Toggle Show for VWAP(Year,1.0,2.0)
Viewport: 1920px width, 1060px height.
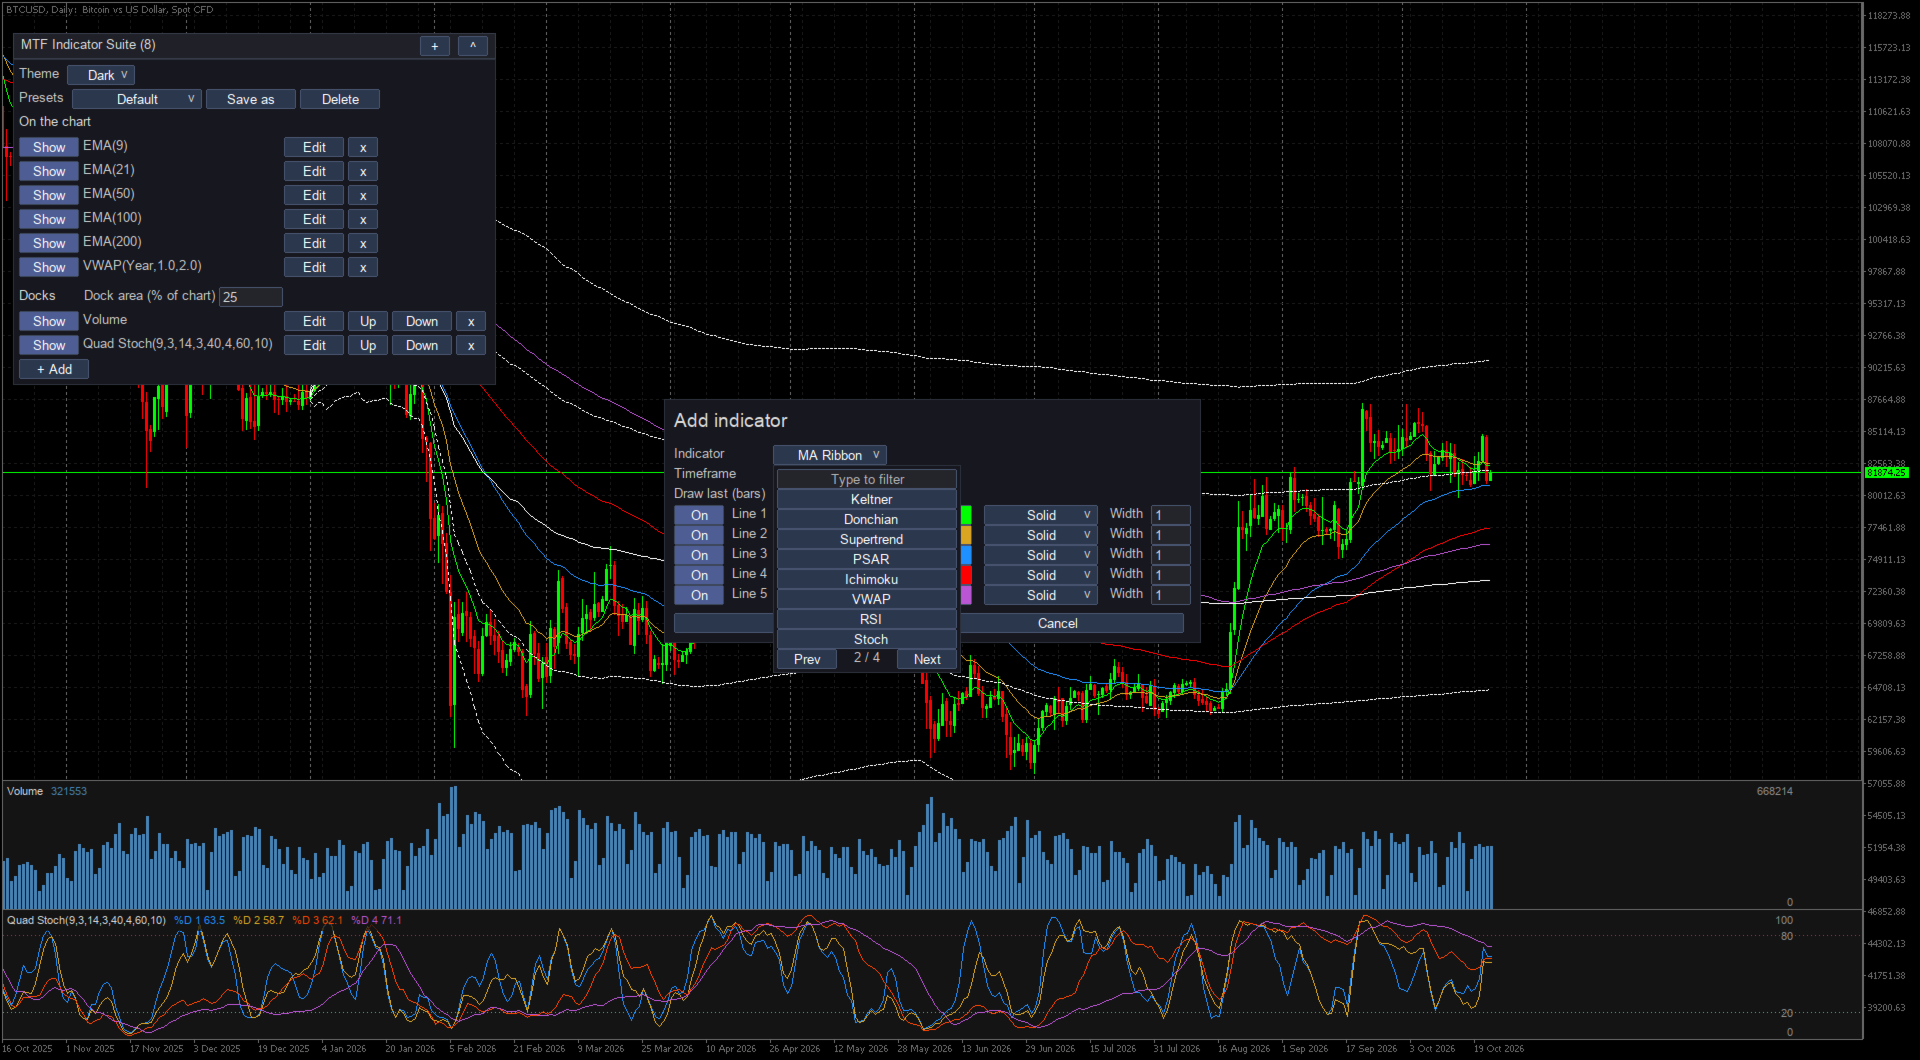click(x=49, y=268)
